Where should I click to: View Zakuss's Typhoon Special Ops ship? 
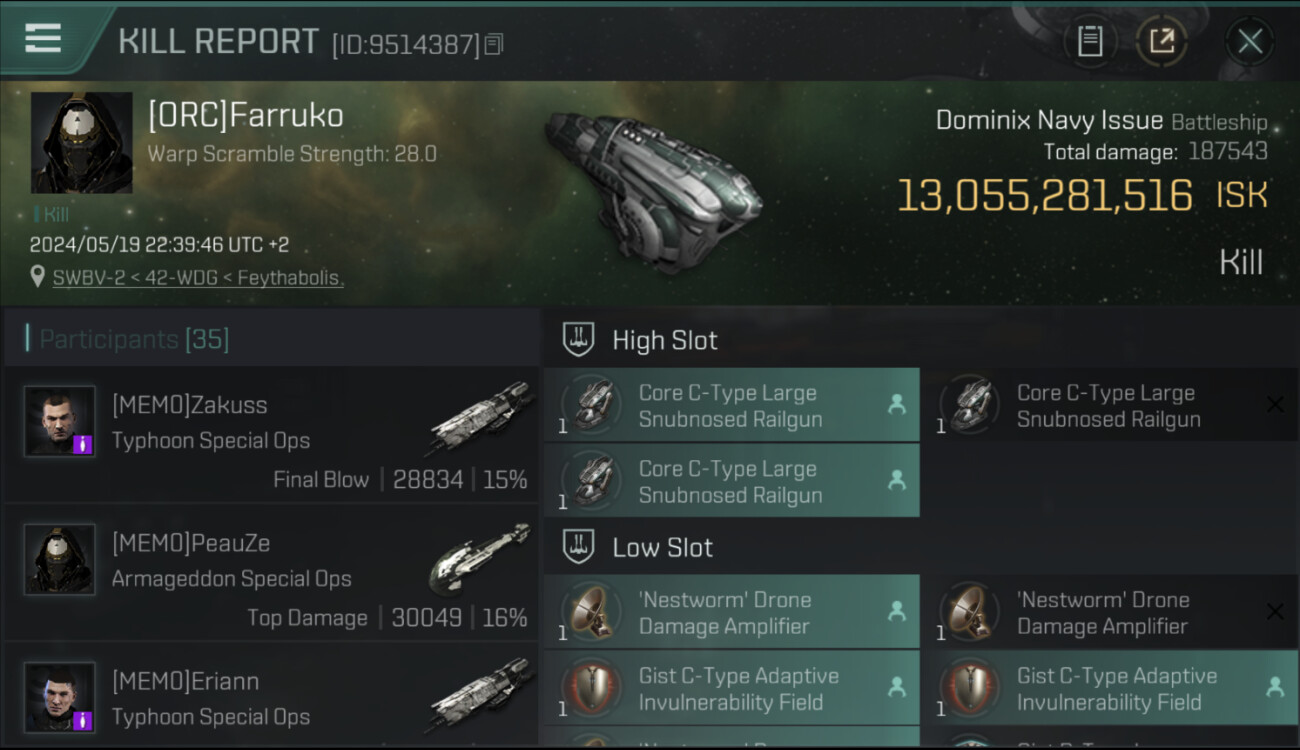[480, 418]
